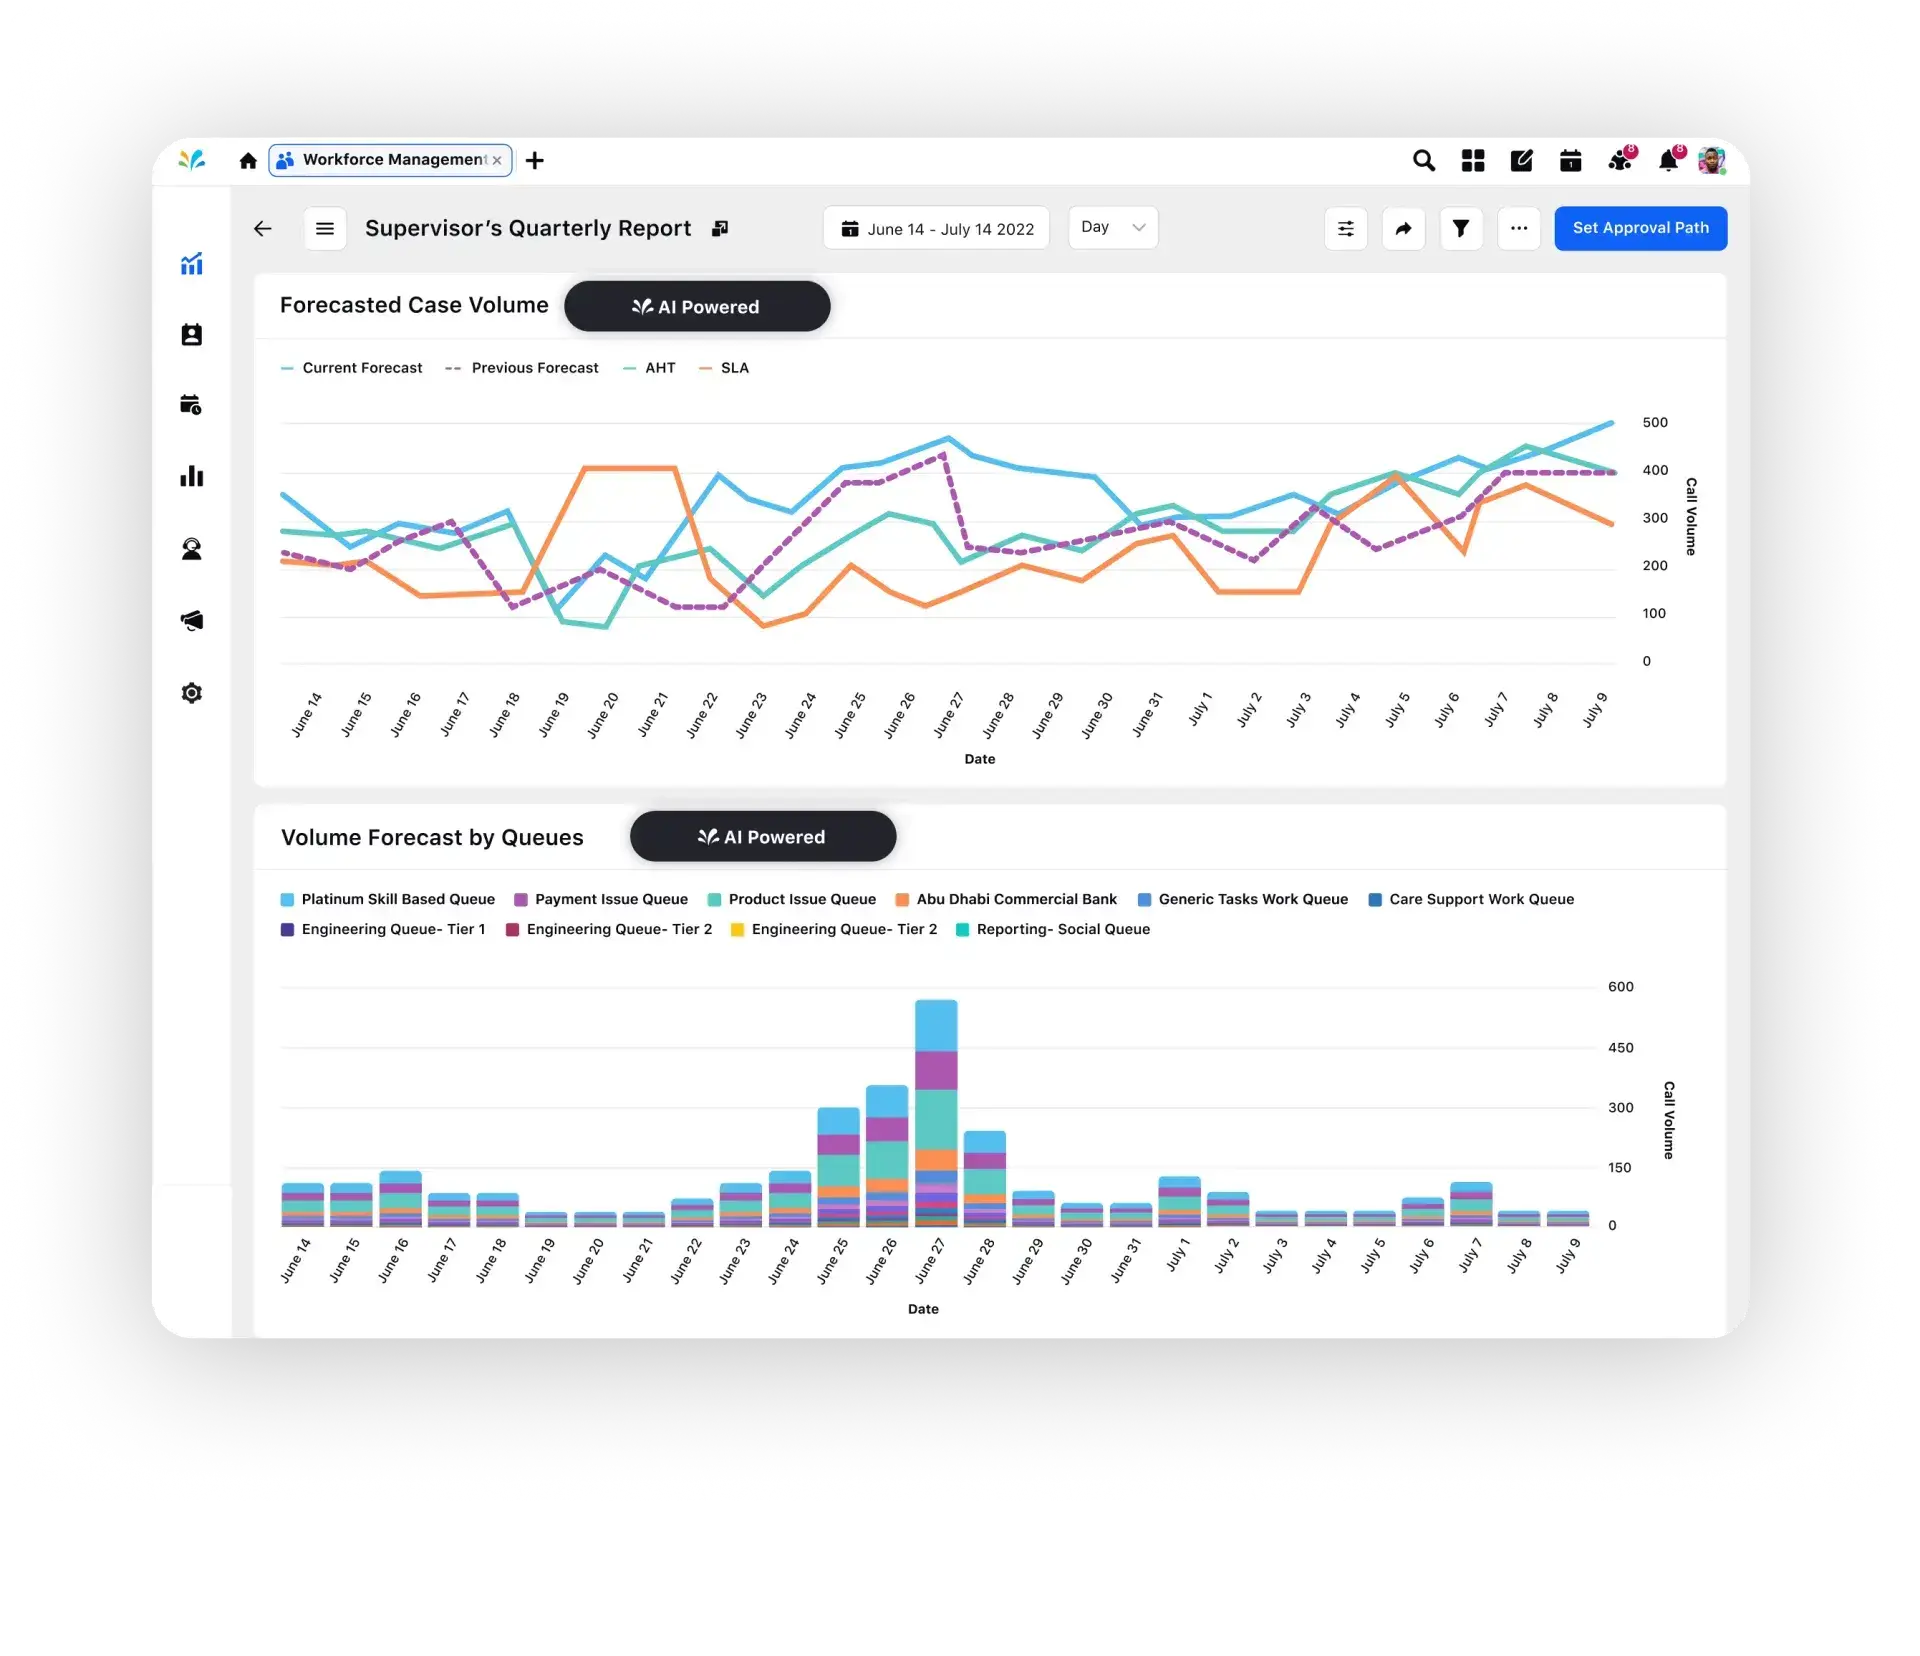The image size is (1920, 1656).
Task: Go back using the left arrow
Action: click(x=263, y=229)
